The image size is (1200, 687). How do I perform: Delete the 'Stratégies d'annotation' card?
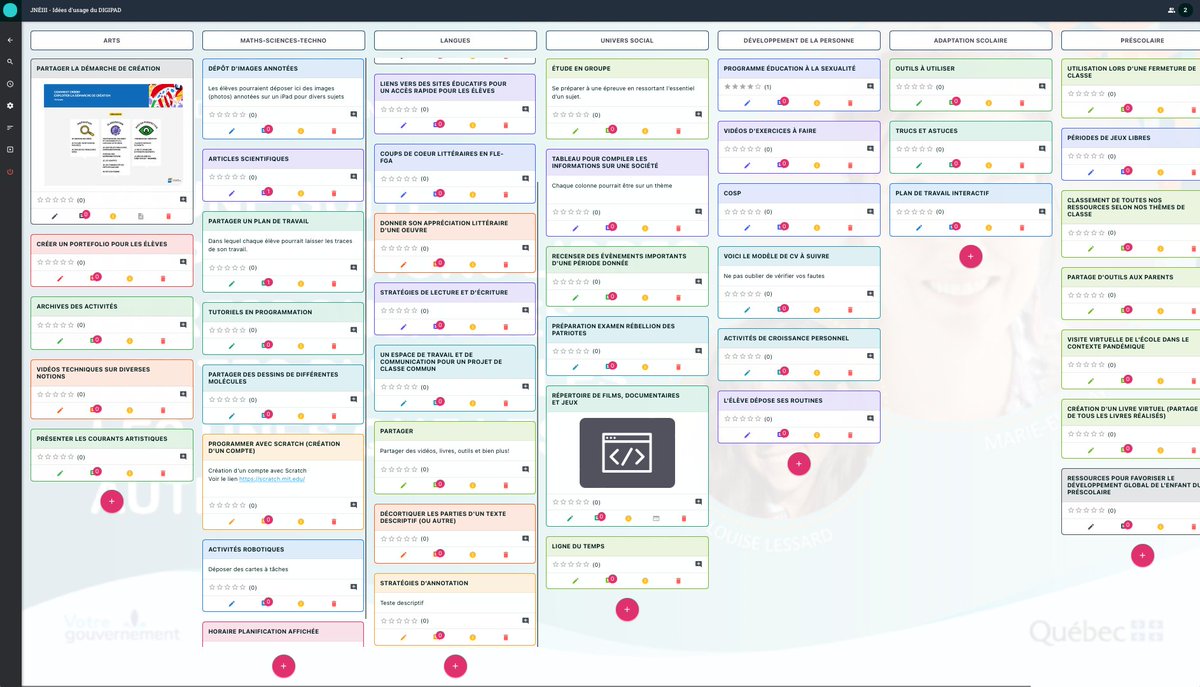(506, 637)
